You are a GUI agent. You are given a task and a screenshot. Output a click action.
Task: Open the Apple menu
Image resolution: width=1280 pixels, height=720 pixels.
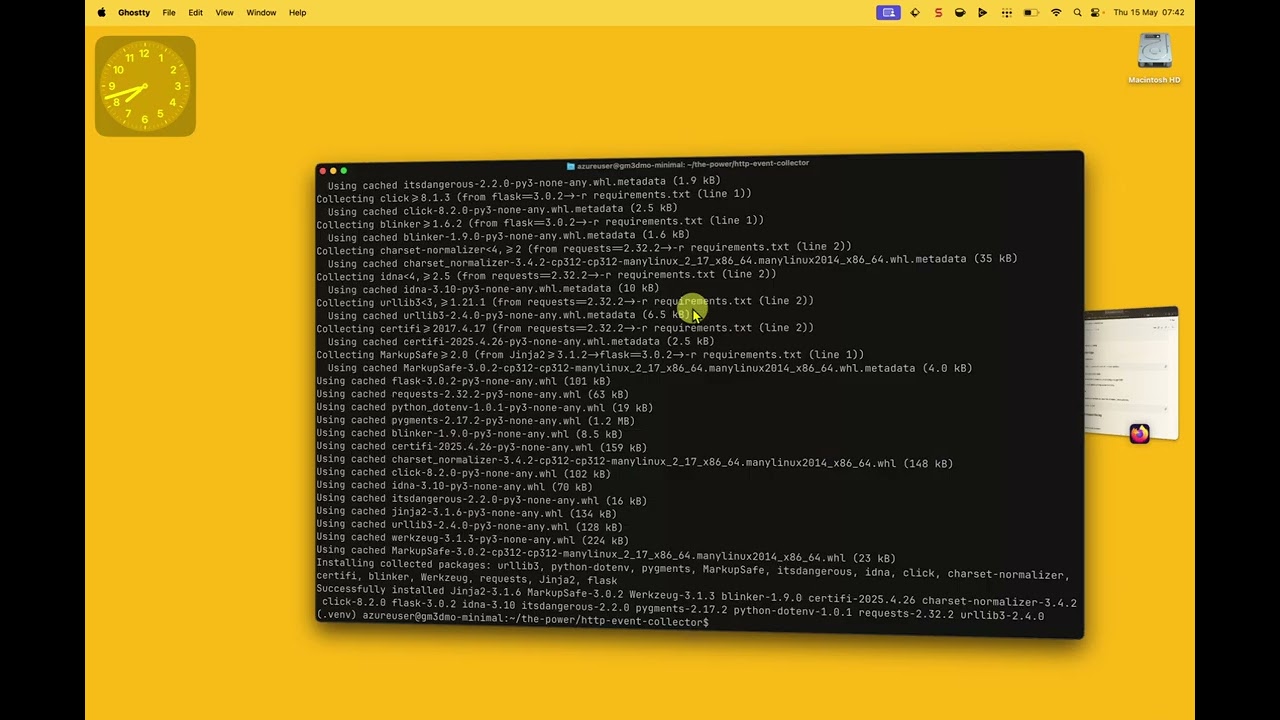tap(101, 12)
